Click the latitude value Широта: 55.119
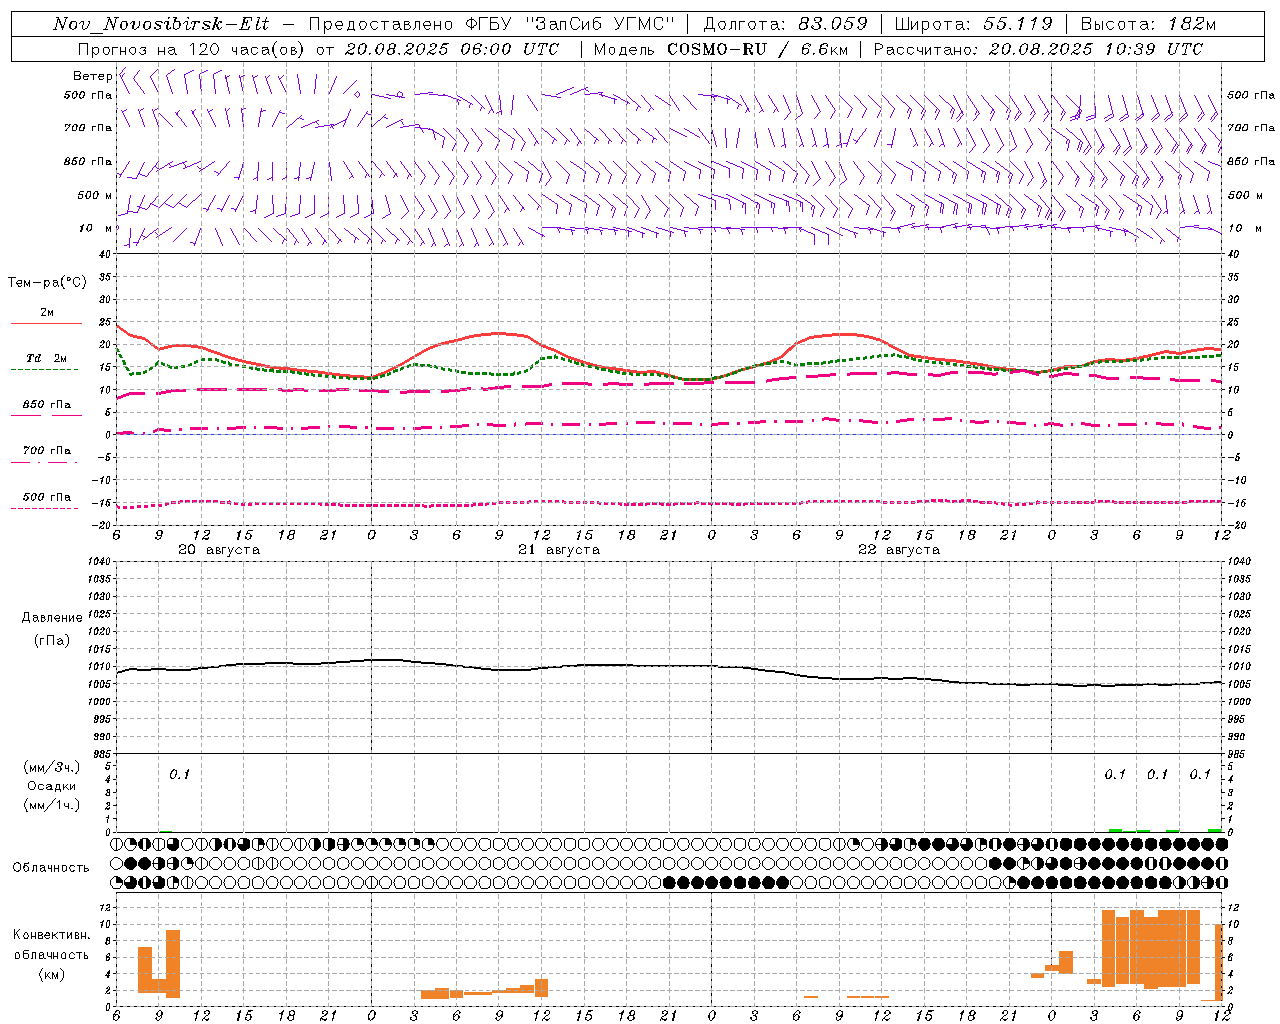Image resolution: width=1280 pixels, height=1024 pixels. (973, 24)
